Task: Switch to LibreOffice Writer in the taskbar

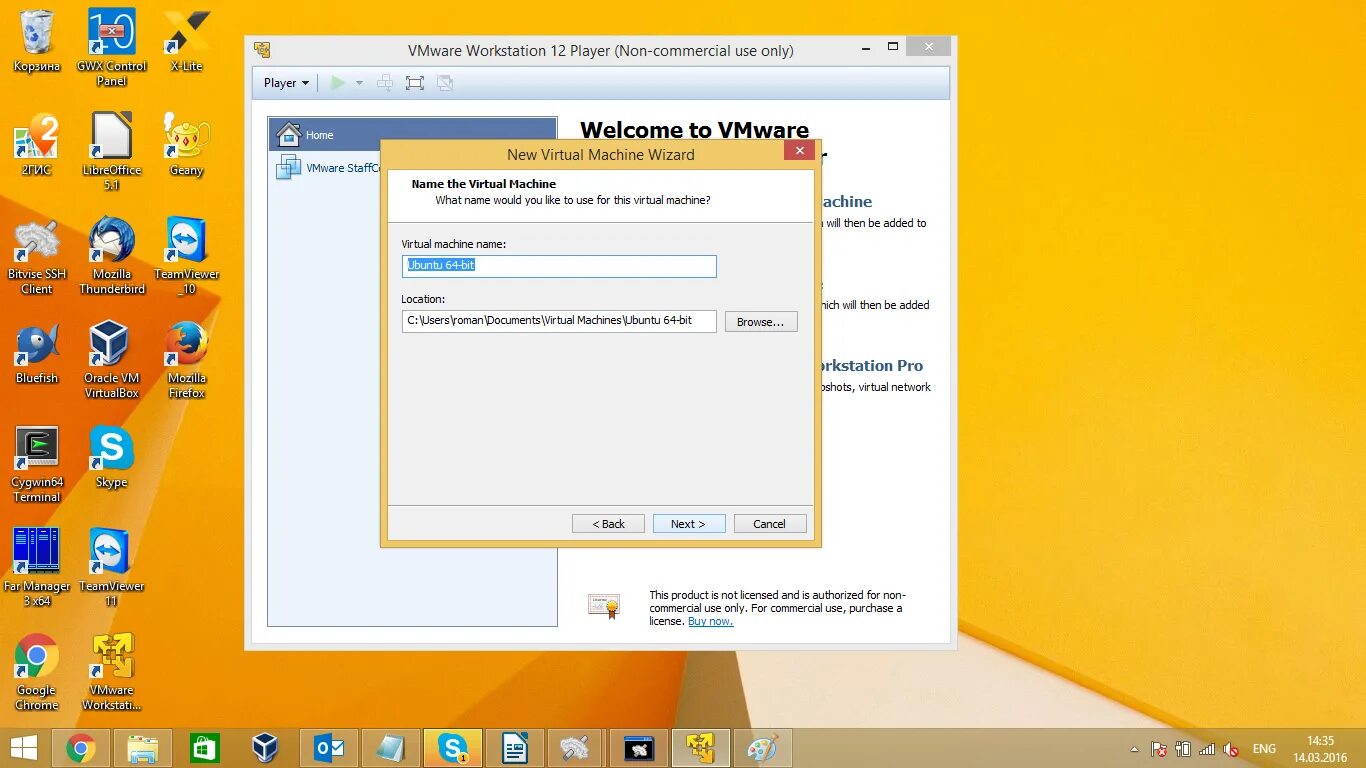Action: coord(515,748)
